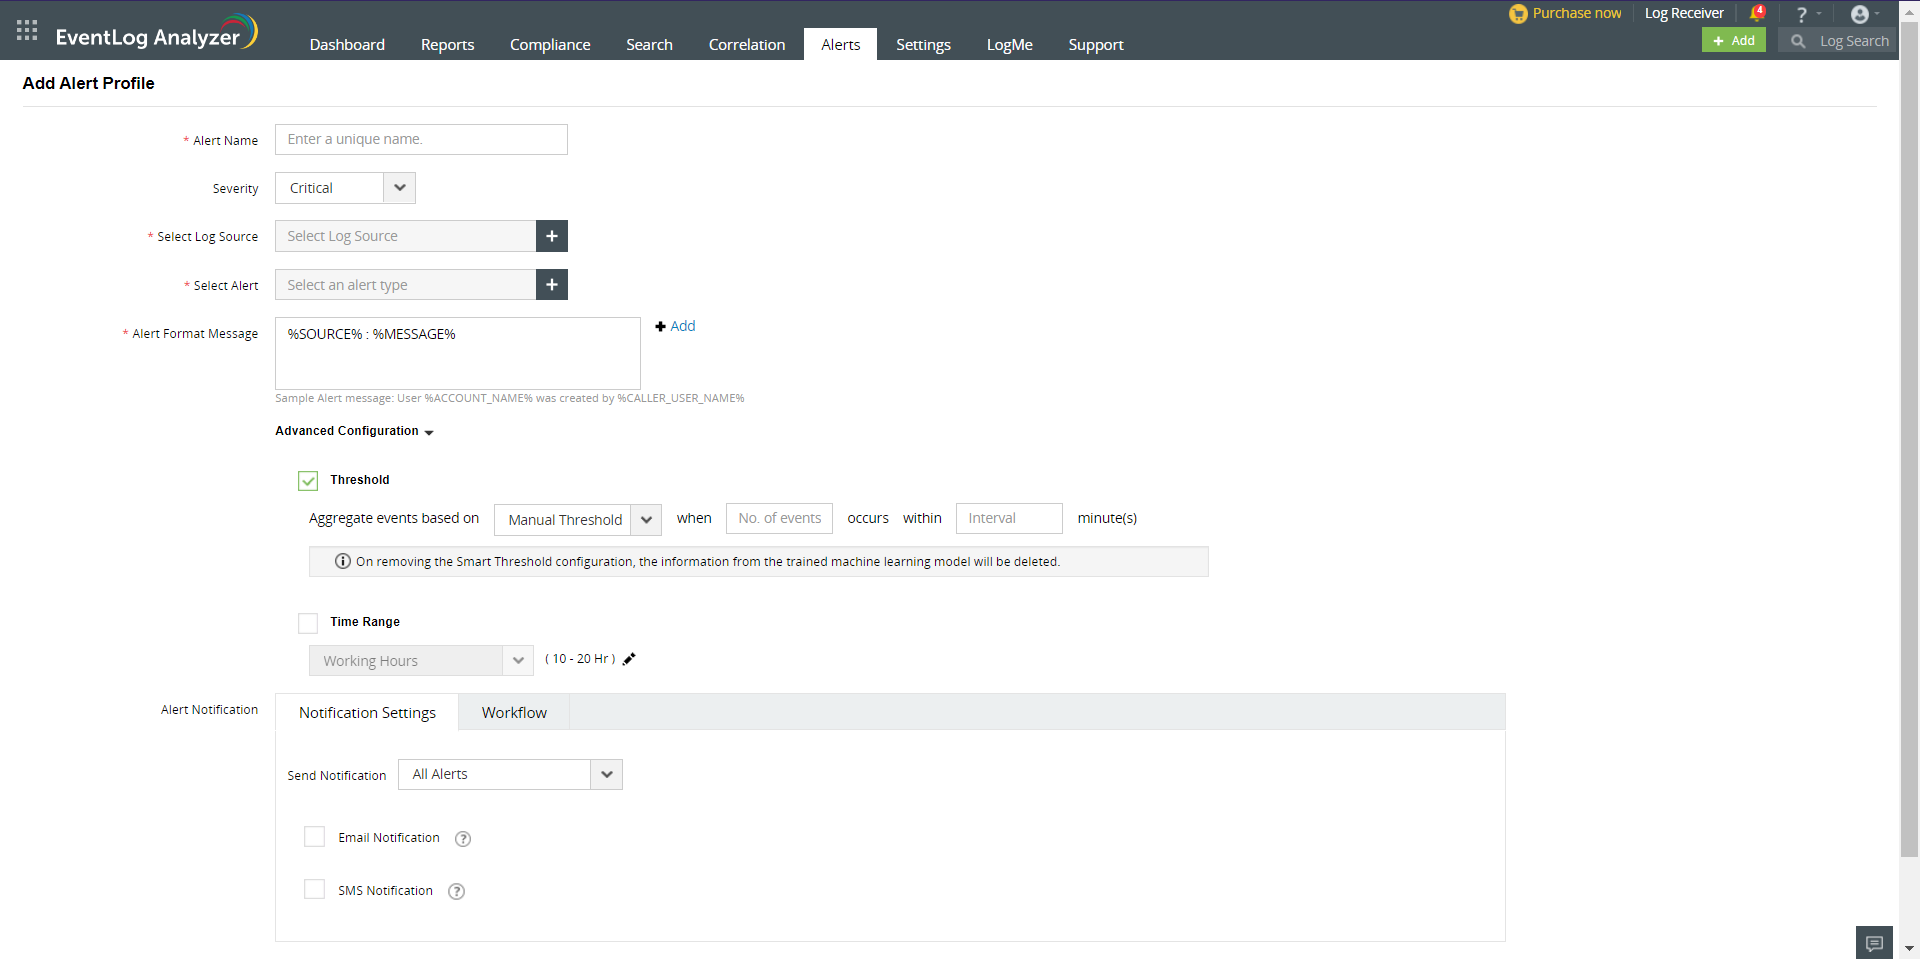Click the Purchase now cart icon
The height and width of the screenshot is (959, 1920).
coord(1518,14)
